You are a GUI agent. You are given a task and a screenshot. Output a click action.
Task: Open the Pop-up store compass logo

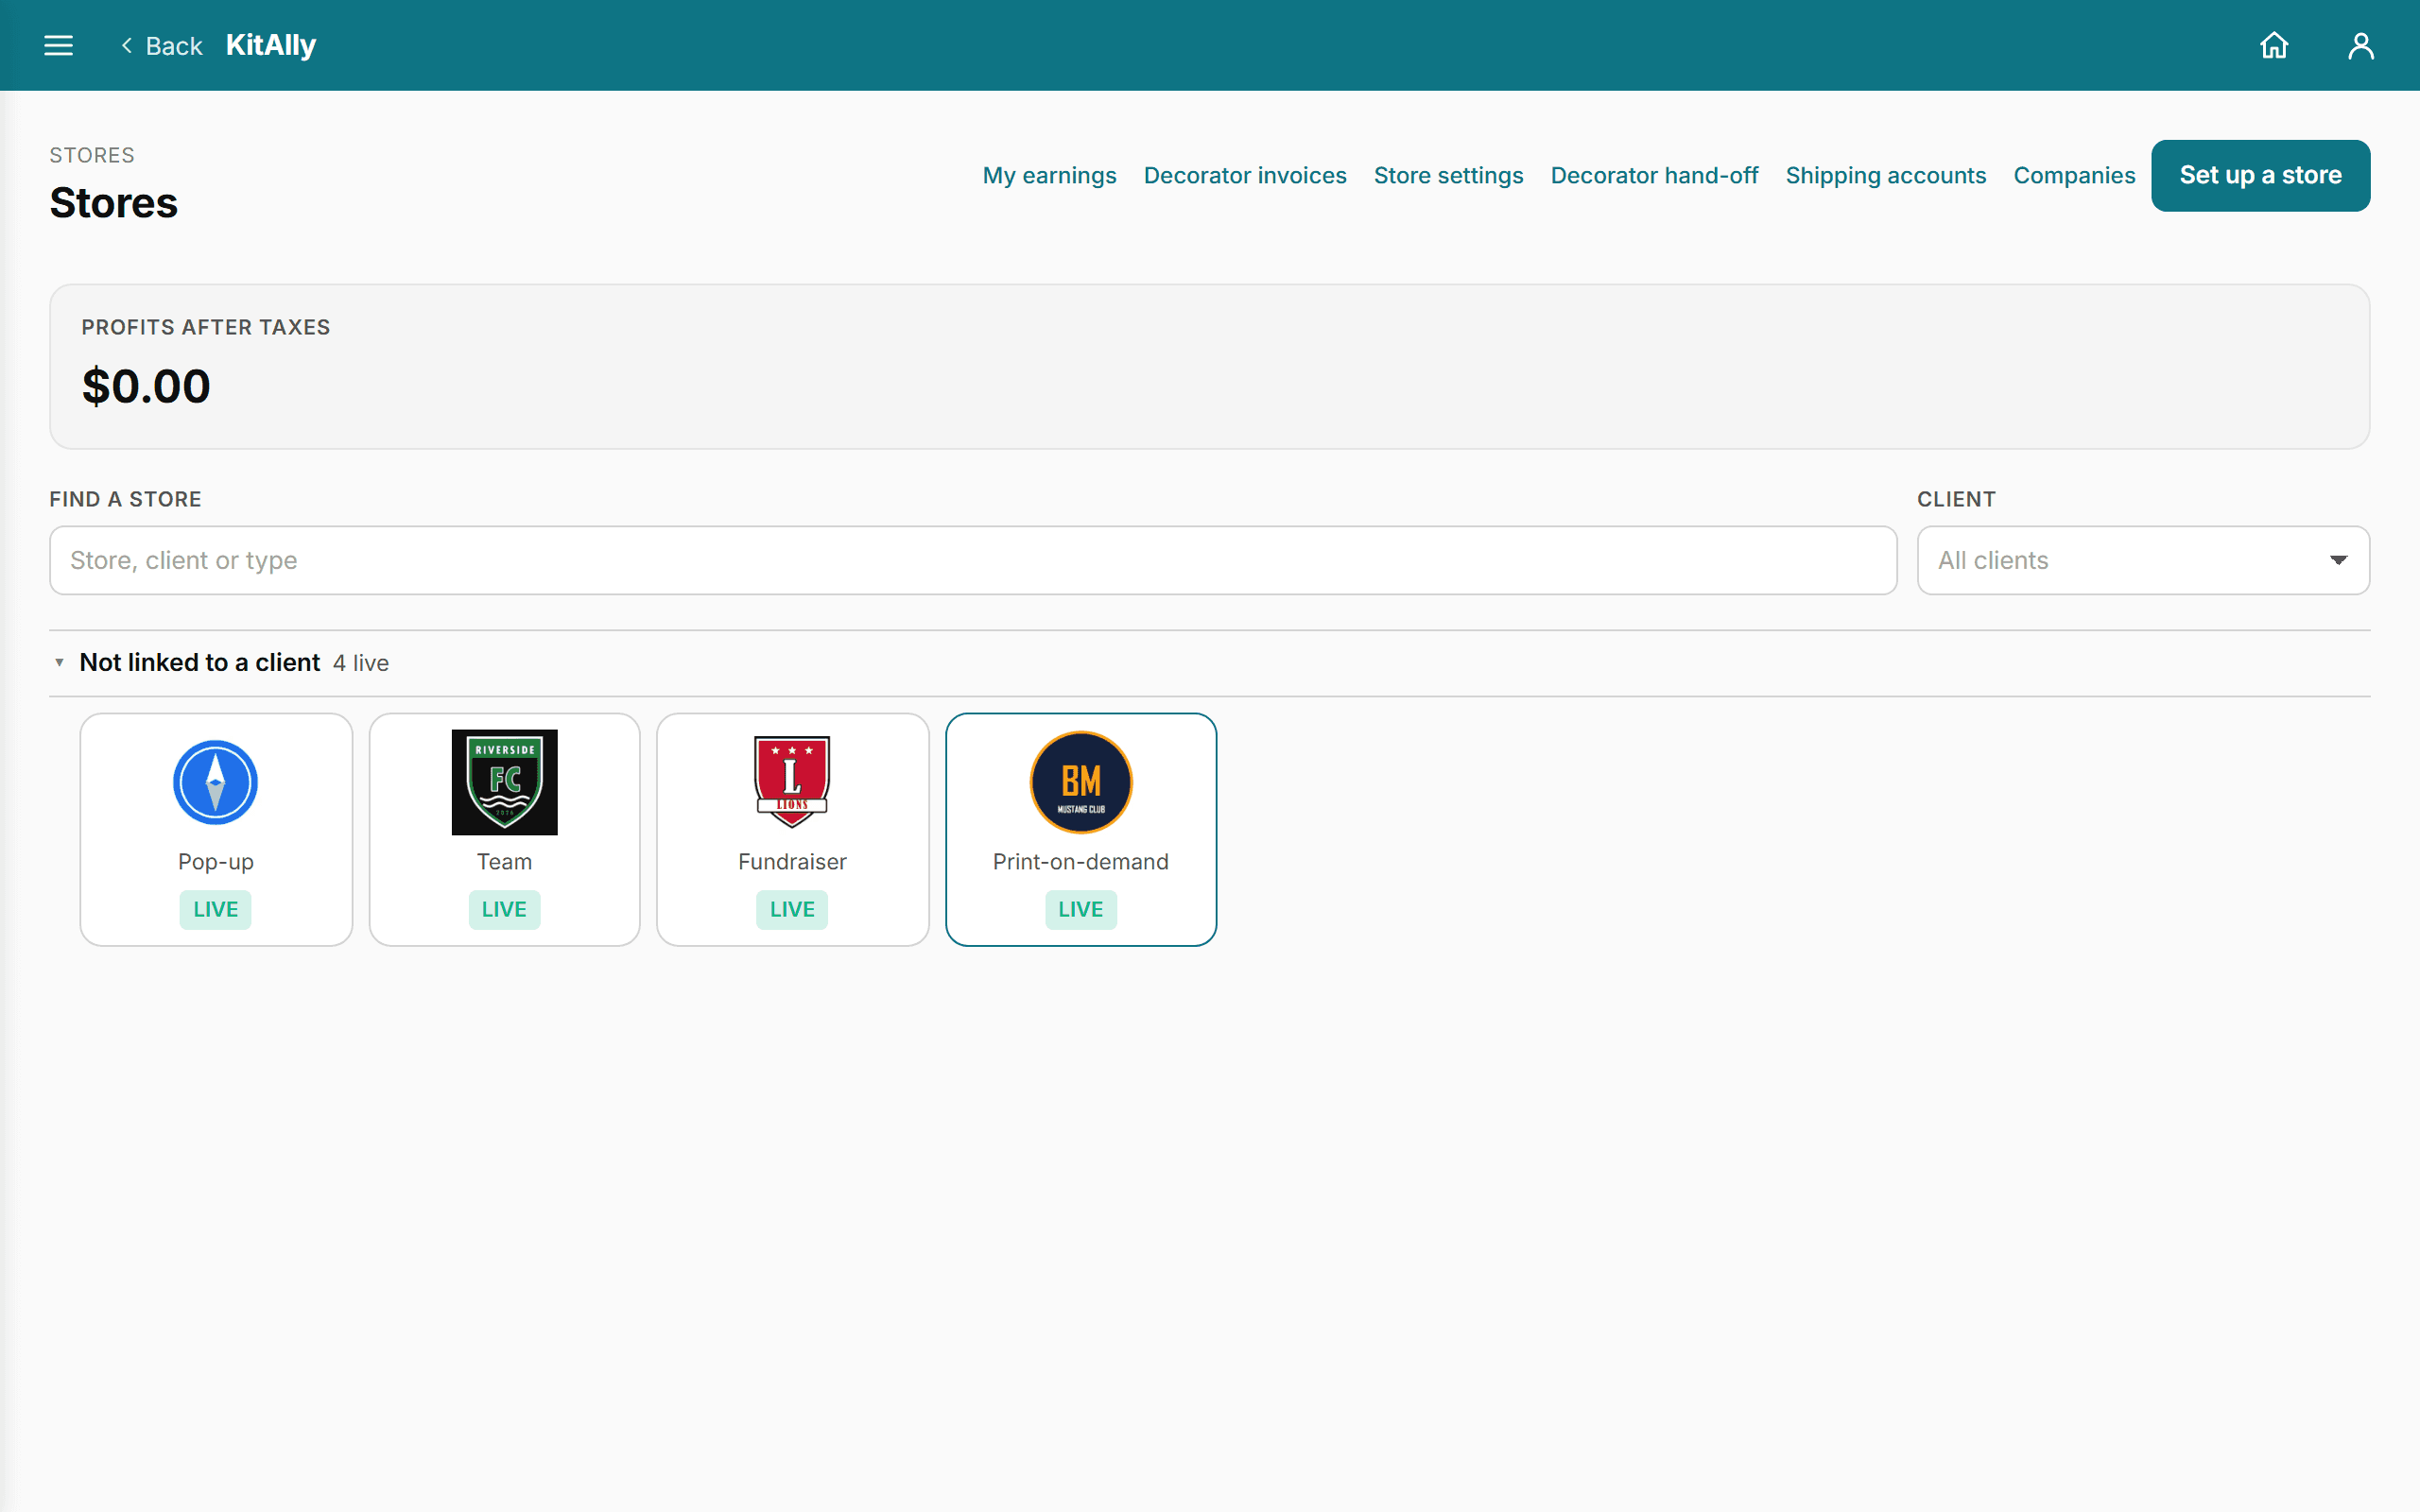pyautogui.click(x=215, y=782)
